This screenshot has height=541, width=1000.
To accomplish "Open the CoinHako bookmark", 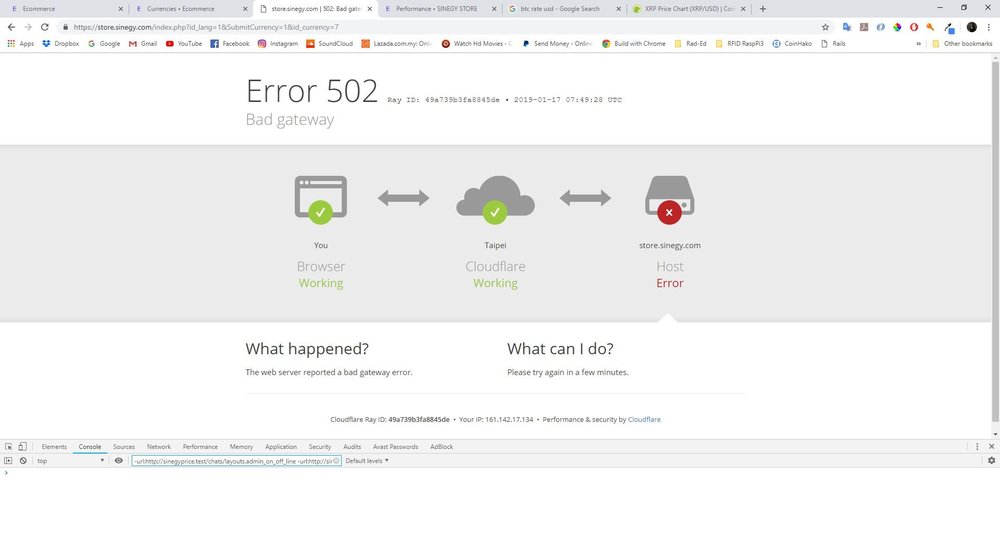I will point(792,43).
